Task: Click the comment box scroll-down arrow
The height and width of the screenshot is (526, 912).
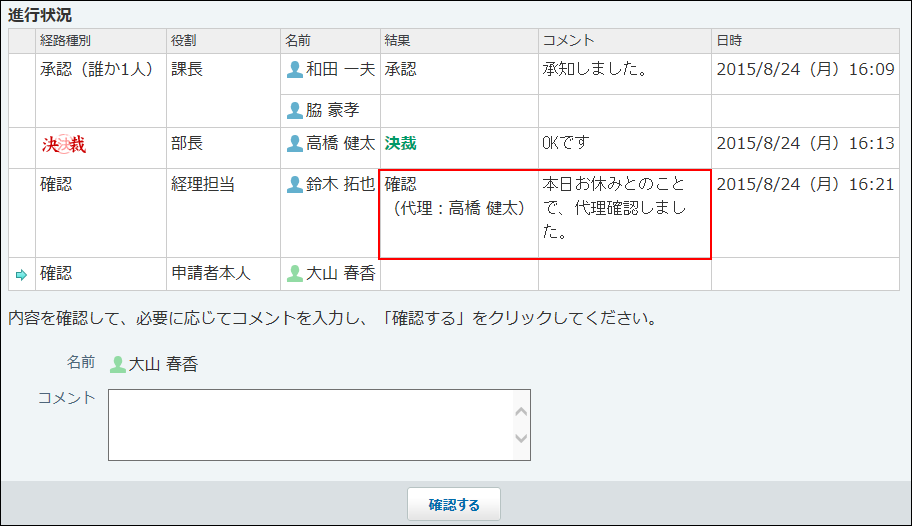Action: pyautogui.click(x=521, y=438)
